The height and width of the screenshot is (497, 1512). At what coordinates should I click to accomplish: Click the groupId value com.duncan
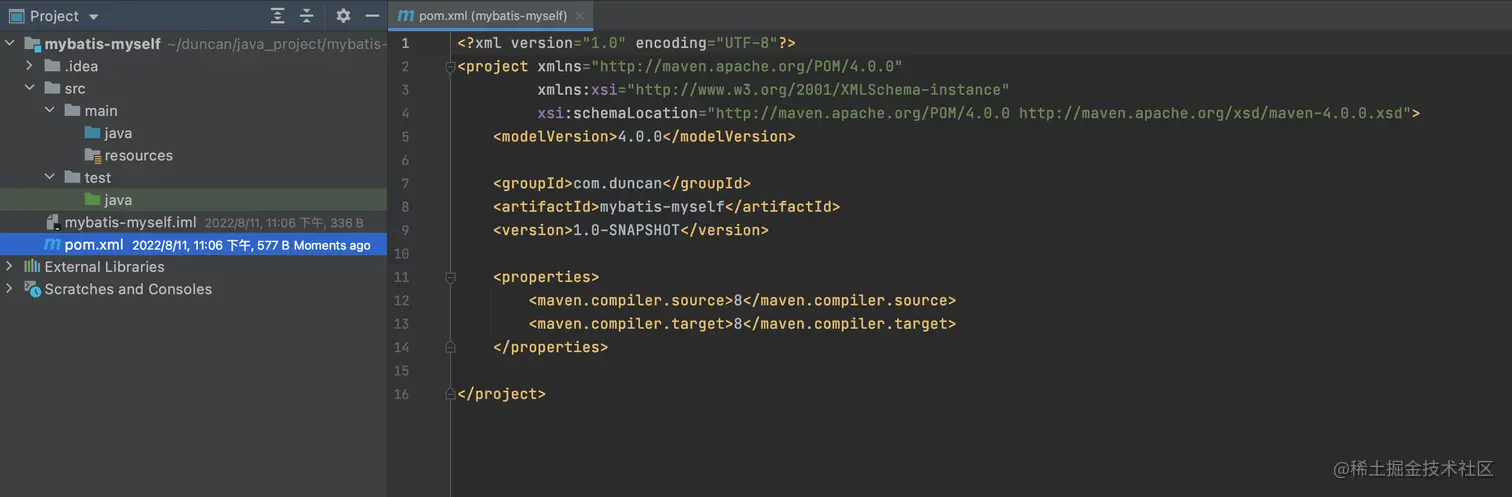(x=617, y=183)
